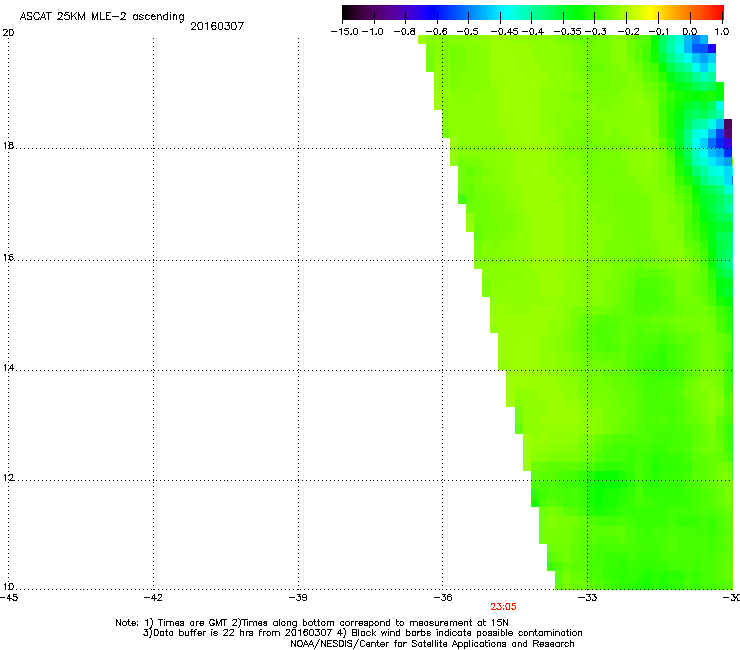Click the note line beginning 'Note: 1) Times are GMT'

312,623
